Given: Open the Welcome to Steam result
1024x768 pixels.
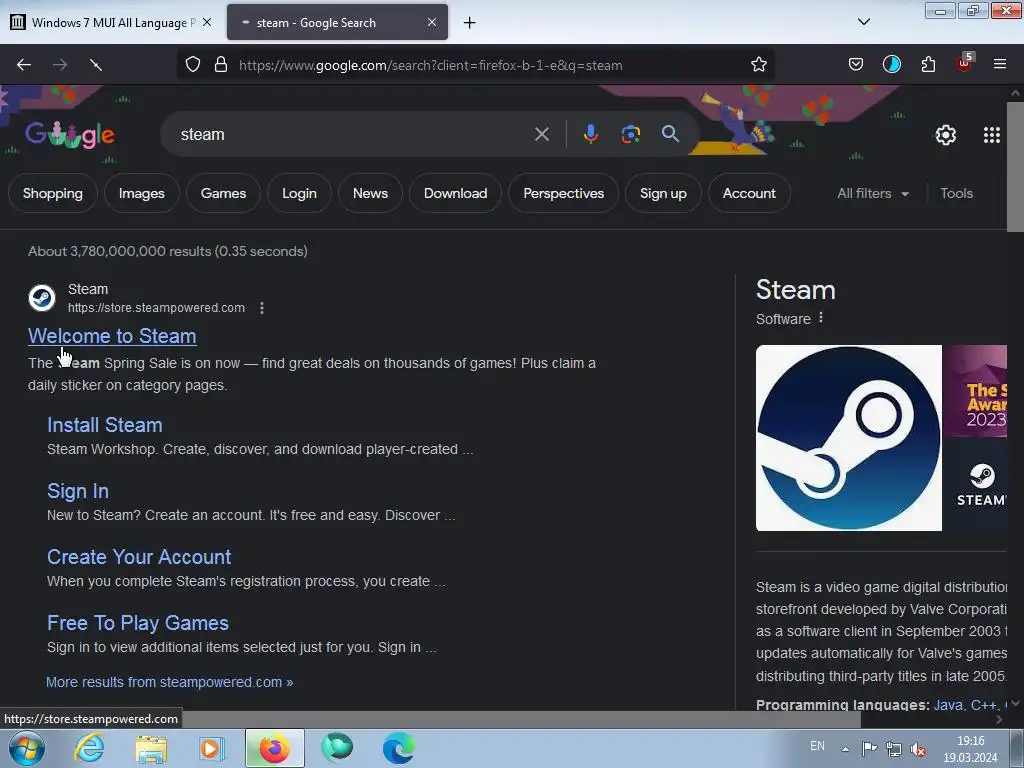Looking at the screenshot, I should tap(112, 336).
